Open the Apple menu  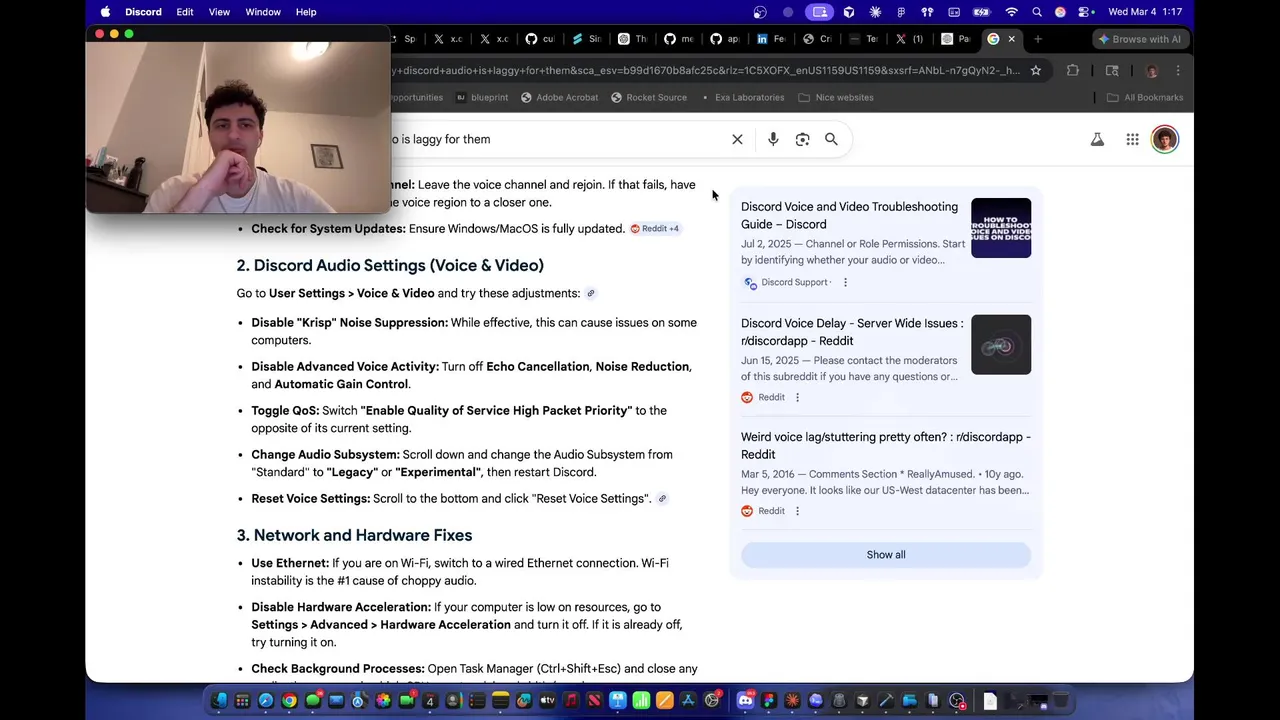coord(105,12)
